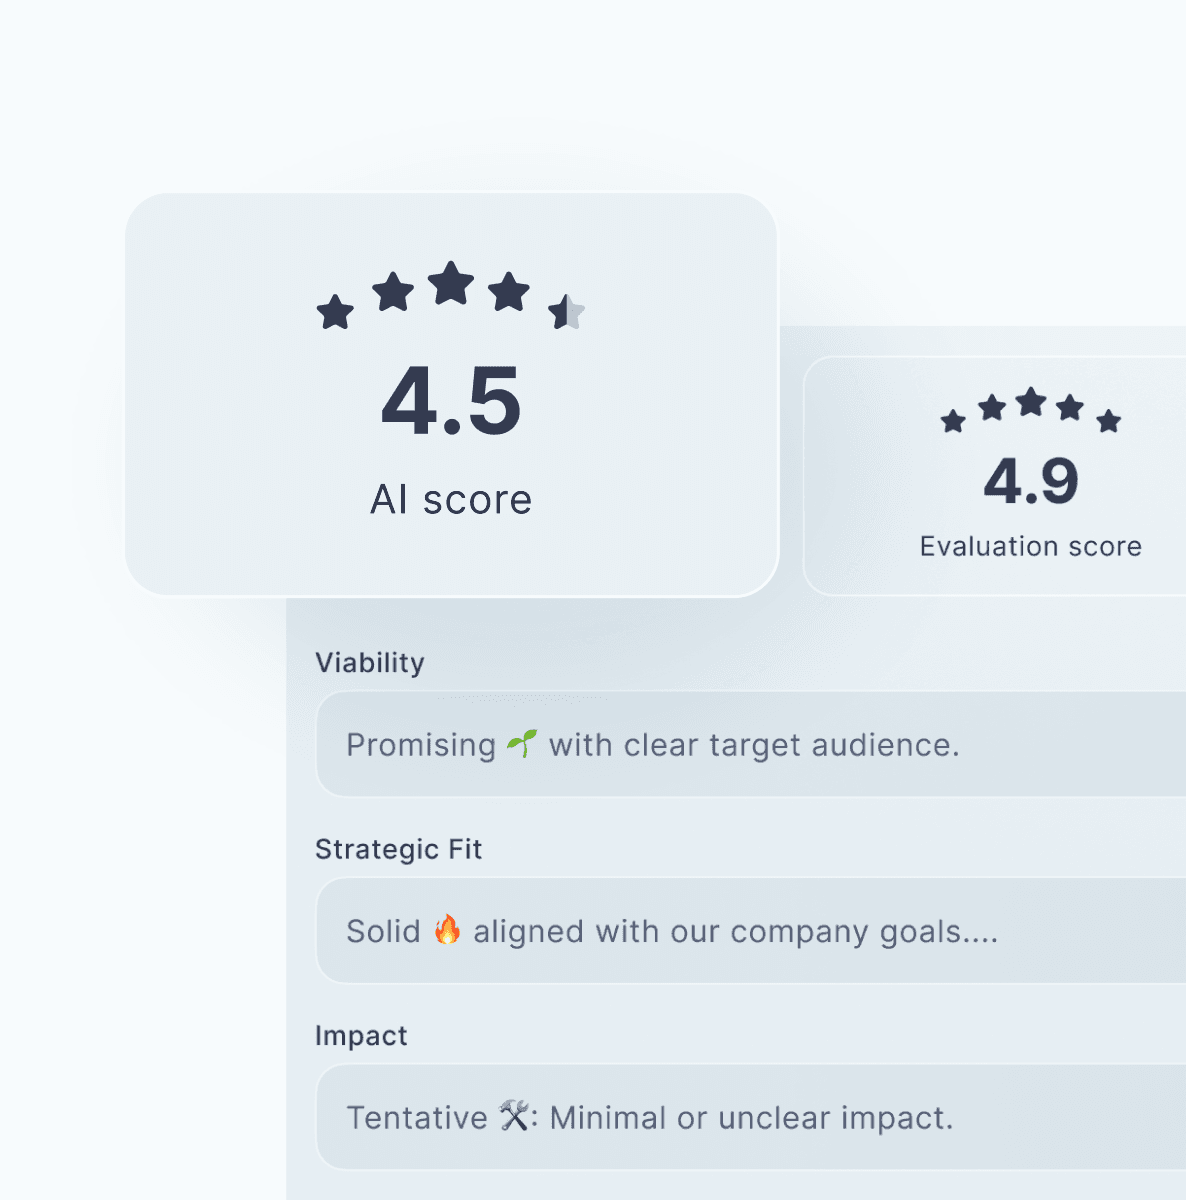
Task: Click the last star in Evaluation score rating
Action: (x=1109, y=421)
